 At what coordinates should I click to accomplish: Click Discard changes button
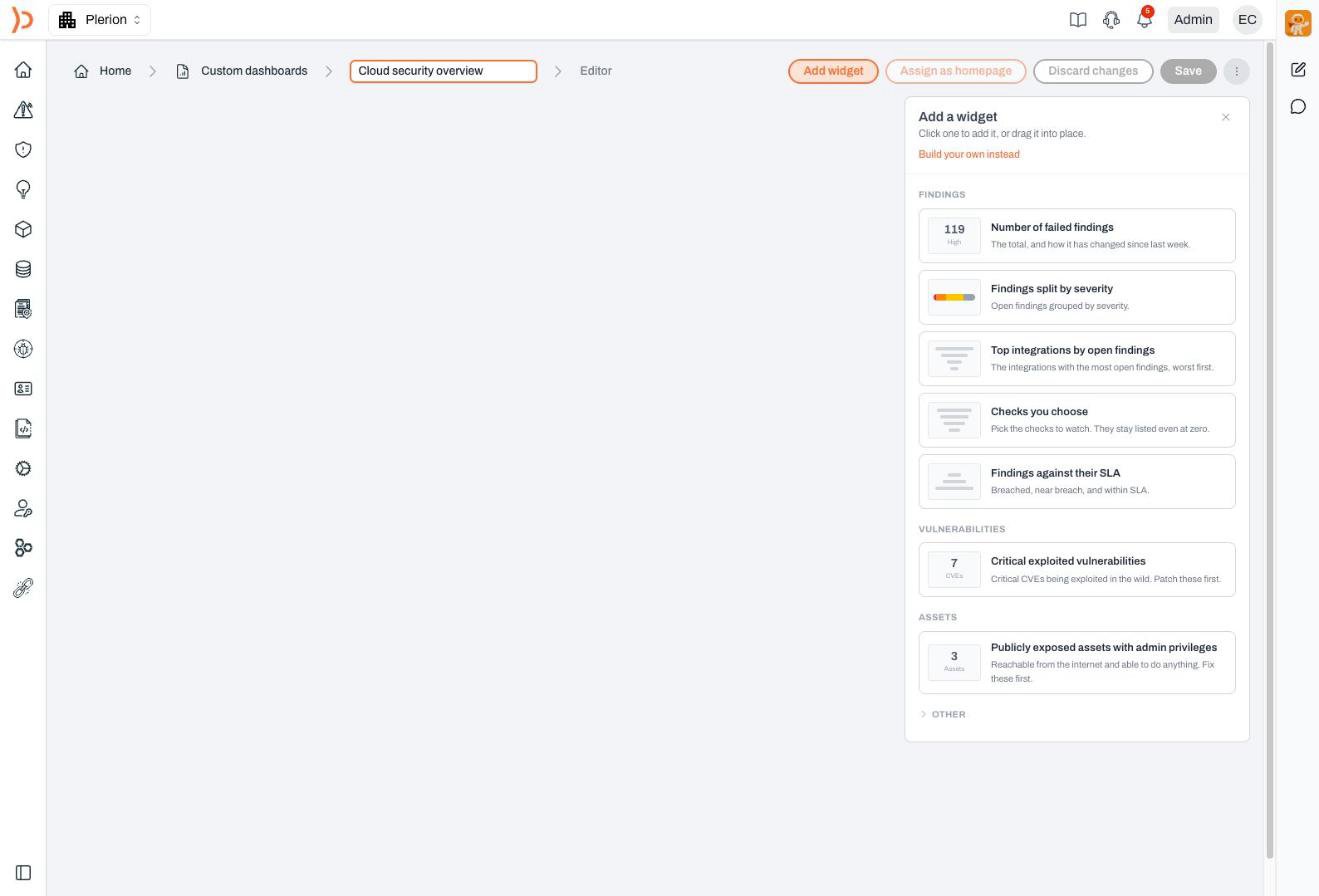pyautogui.click(x=1093, y=71)
